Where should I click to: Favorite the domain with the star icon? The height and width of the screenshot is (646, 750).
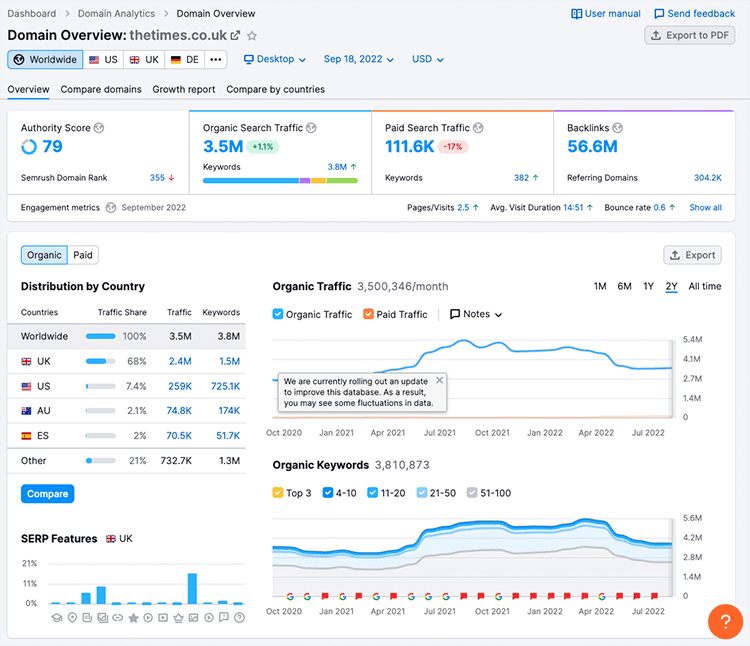pos(252,35)
